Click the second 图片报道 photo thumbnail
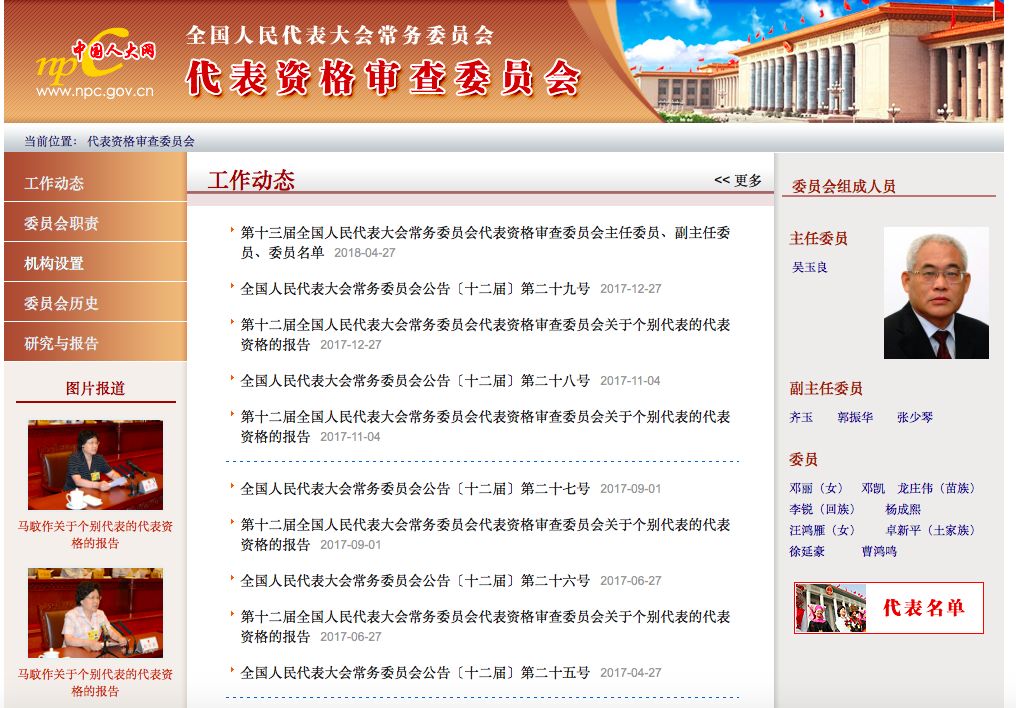This screenshot has height=708, width=1016. tap(95, 613)
